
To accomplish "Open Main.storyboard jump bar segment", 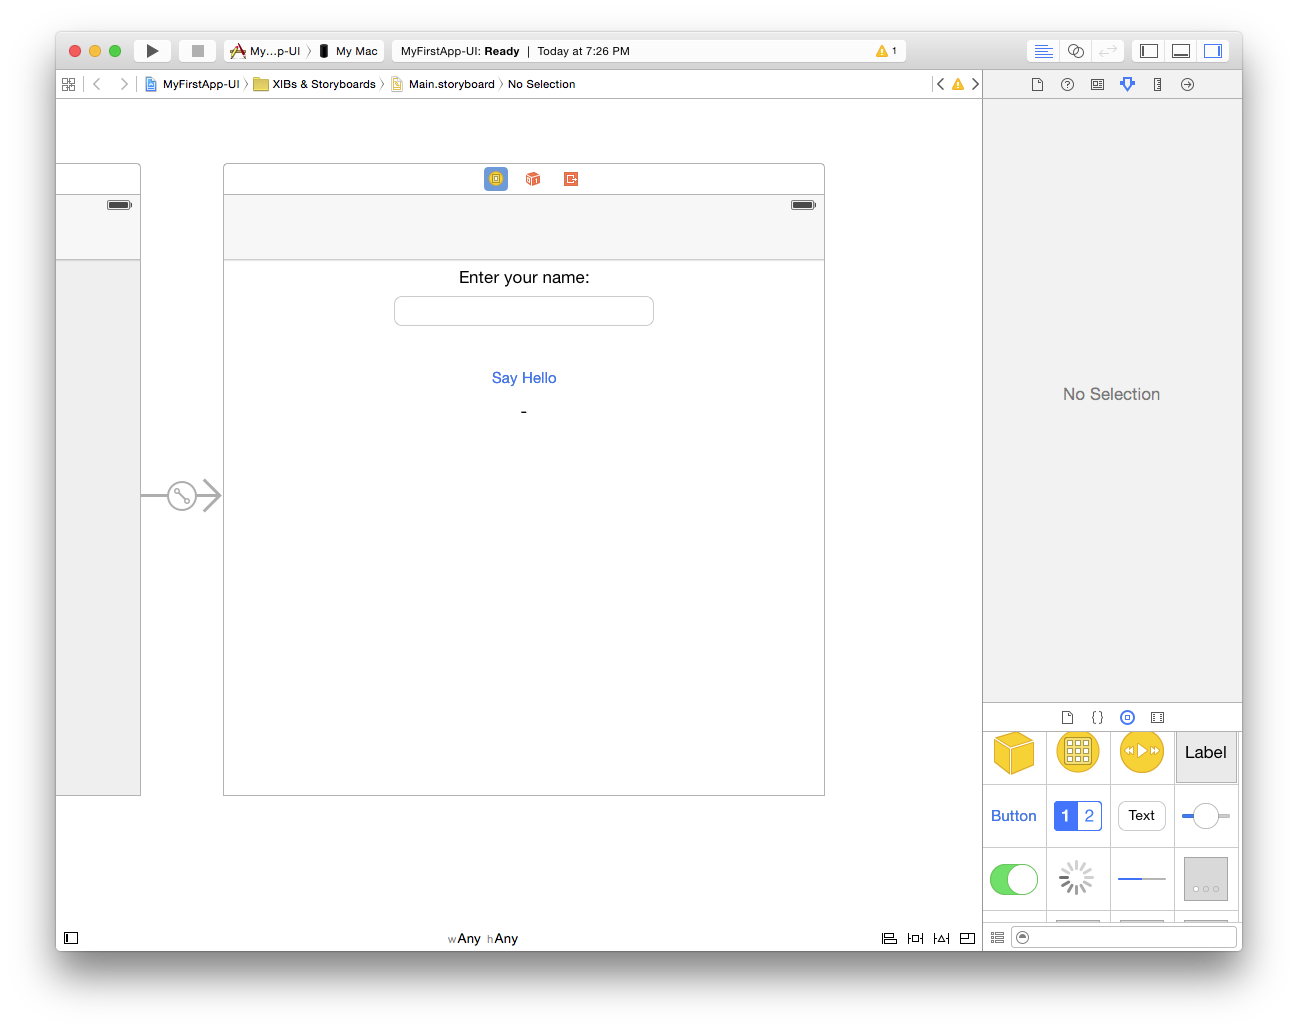I will click(x=443, y=84).
